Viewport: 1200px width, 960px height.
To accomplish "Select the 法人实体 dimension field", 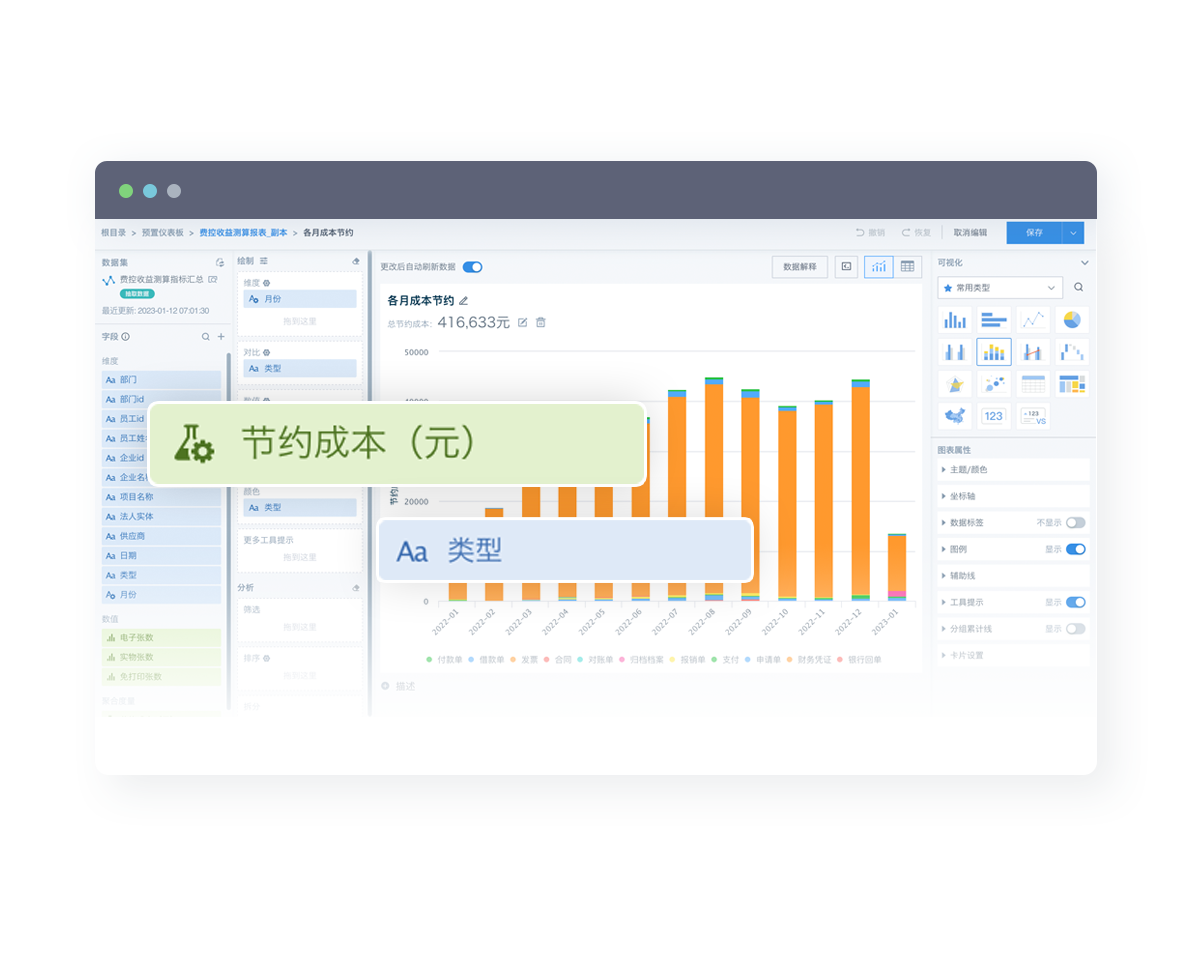I will coord(161,516).
